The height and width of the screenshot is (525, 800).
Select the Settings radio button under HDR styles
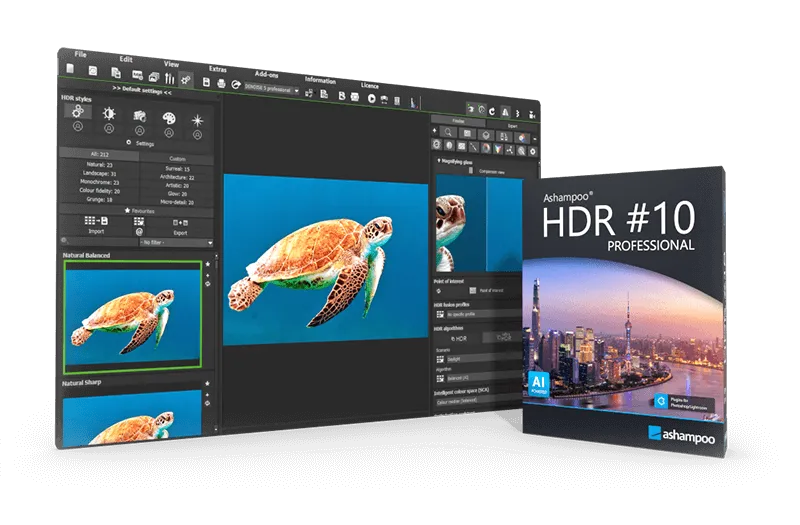pos(129,142)
